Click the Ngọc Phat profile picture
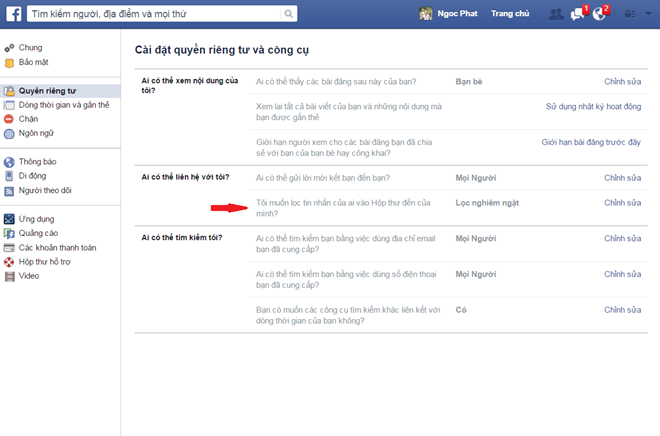This screenshot has width=660, height=436. (425, 14)
